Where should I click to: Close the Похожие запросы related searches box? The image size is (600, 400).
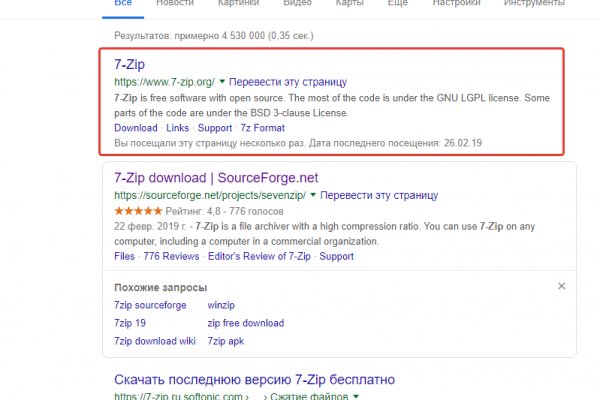pos(562,287)
